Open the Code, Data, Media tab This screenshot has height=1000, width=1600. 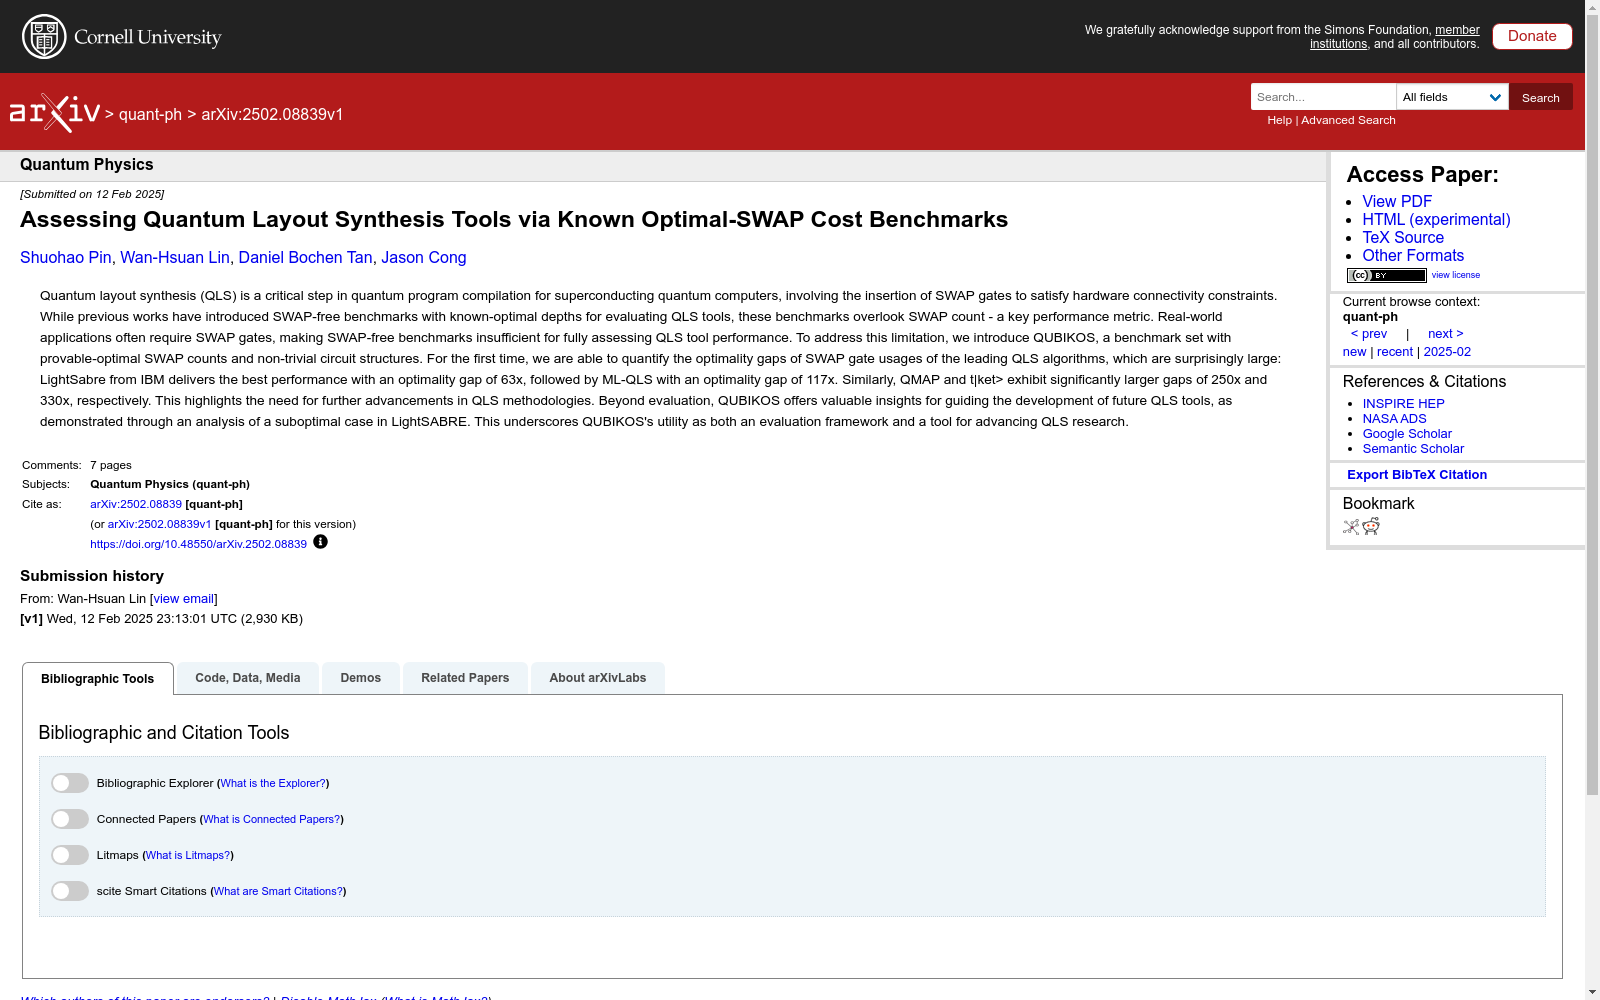[248, 678]
